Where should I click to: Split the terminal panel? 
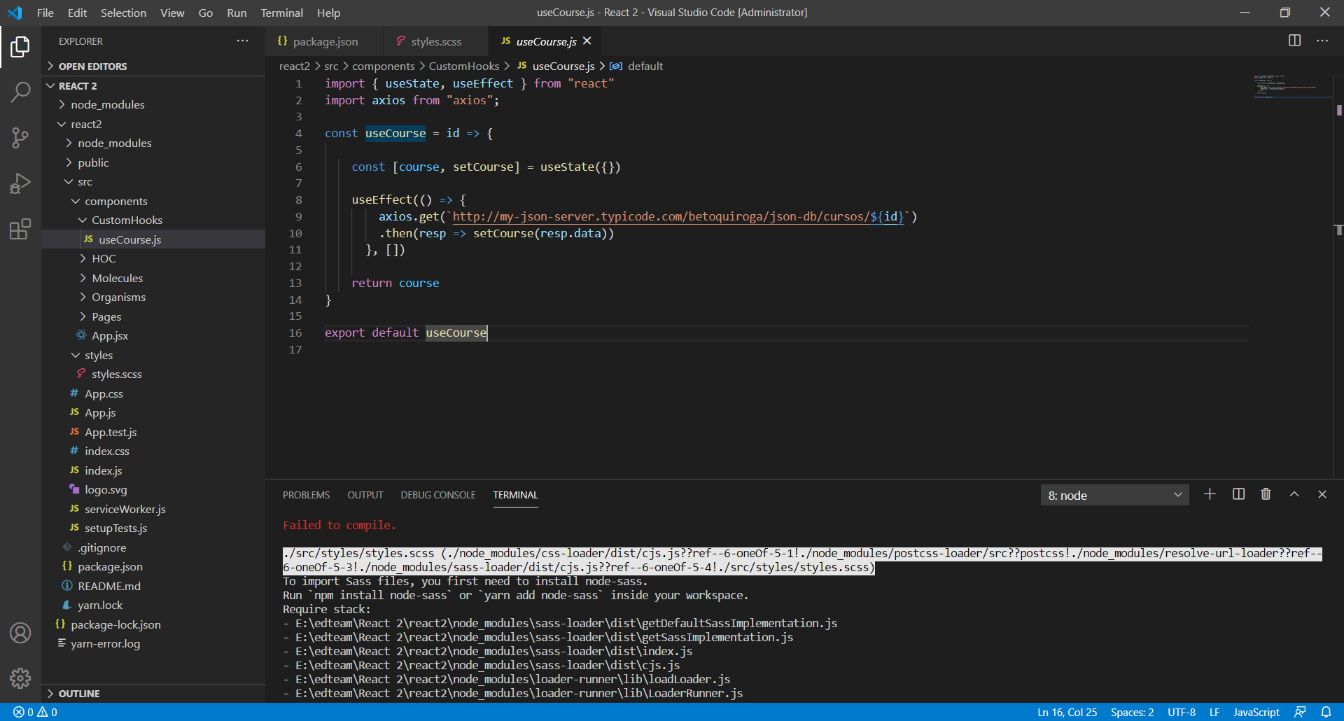click(1238, 494)
